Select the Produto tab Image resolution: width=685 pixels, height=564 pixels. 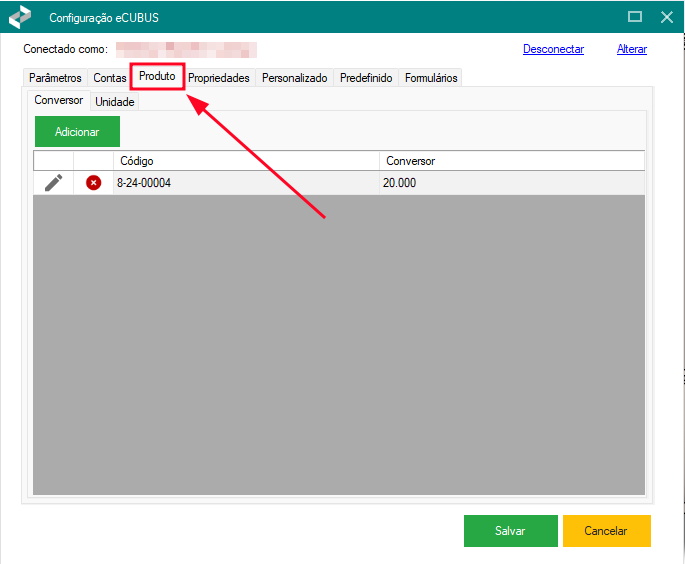(157, 77)
